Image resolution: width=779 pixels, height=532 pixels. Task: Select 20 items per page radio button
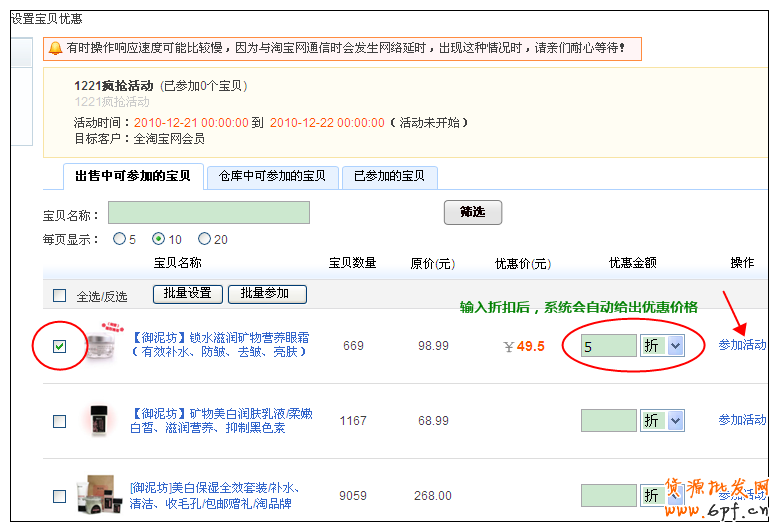pyautogui.click(x=204, y=239)
